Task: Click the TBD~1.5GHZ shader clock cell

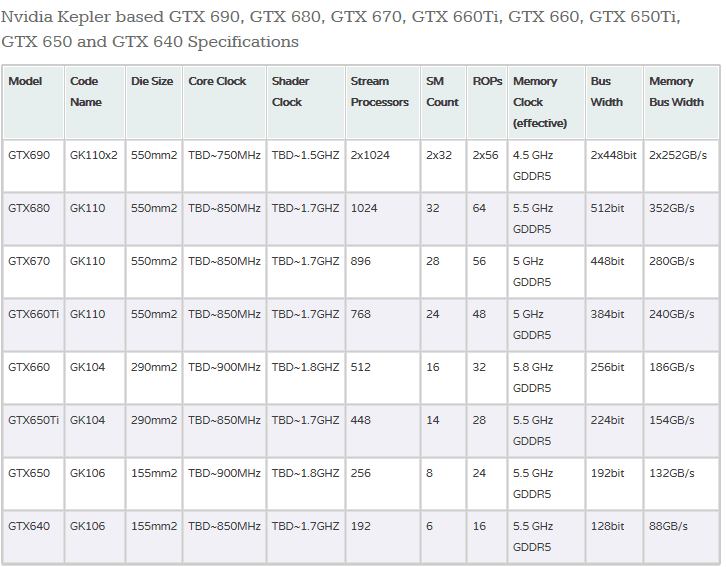Action: click(x=305, y=166)
